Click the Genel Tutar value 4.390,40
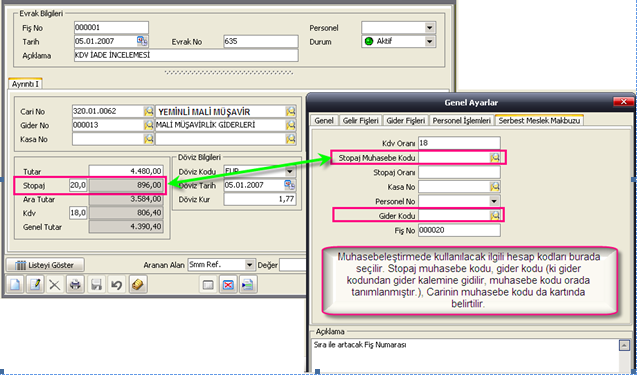640x375 pixels. [x=126, y=226]
